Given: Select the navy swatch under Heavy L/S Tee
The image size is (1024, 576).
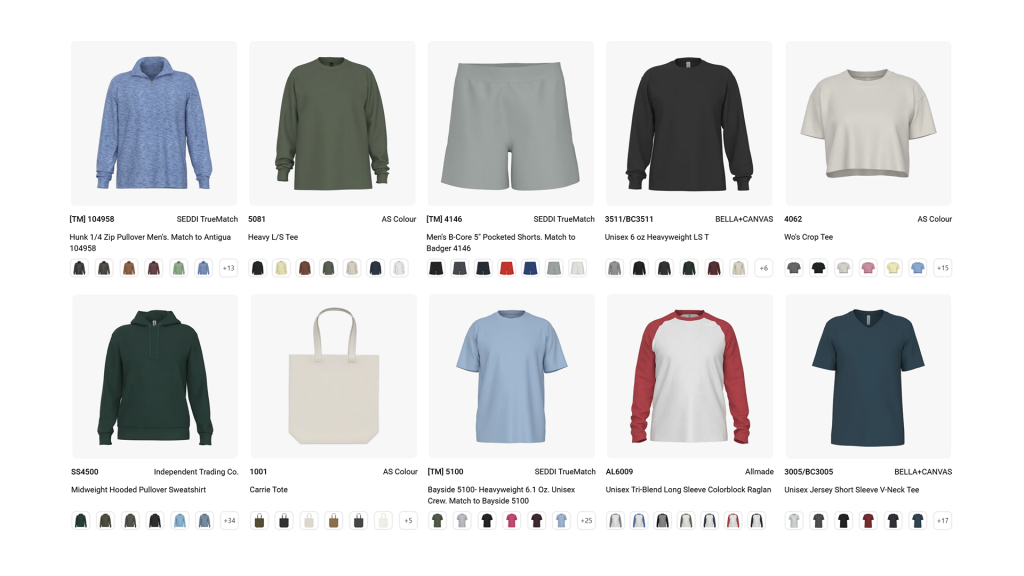Looking at the screenshot, I should (375, 268).
